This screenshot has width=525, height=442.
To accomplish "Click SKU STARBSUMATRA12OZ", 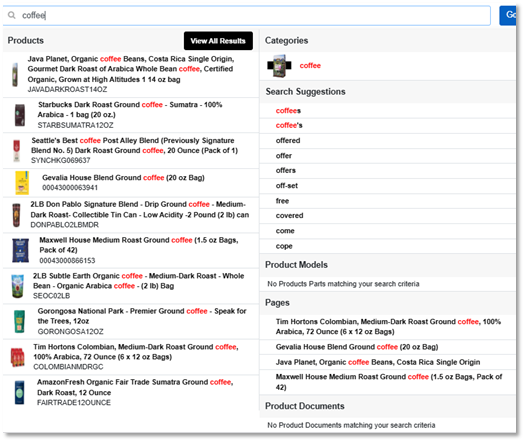I will [75, 125].
